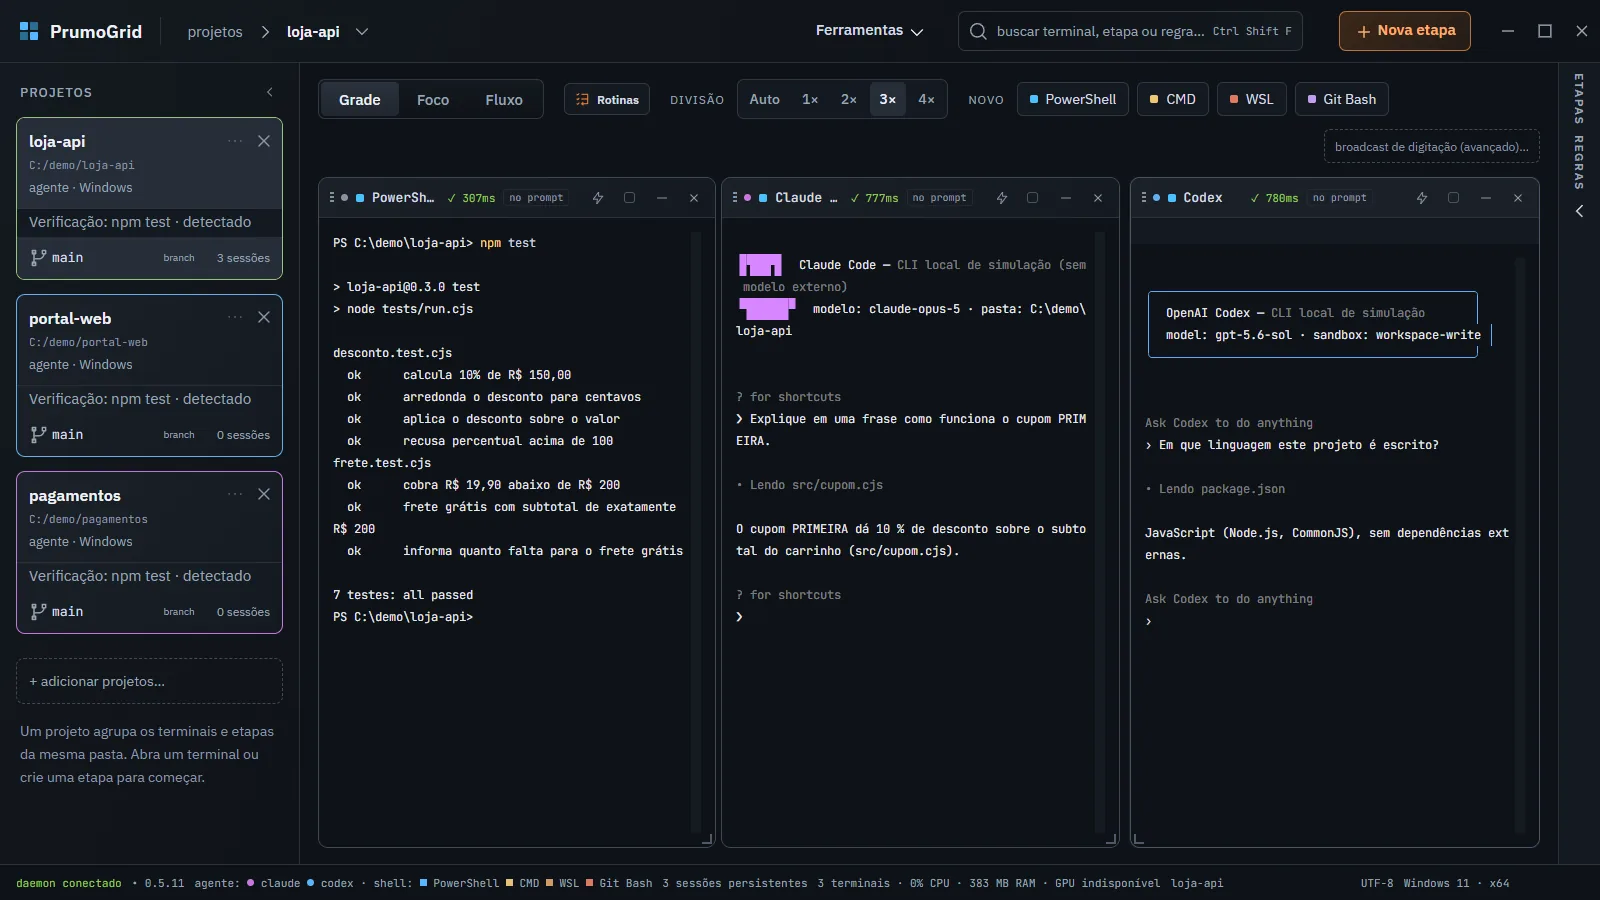Click the Nova etapa button
1600x900 pixels.
click(x=1405, y=31)
